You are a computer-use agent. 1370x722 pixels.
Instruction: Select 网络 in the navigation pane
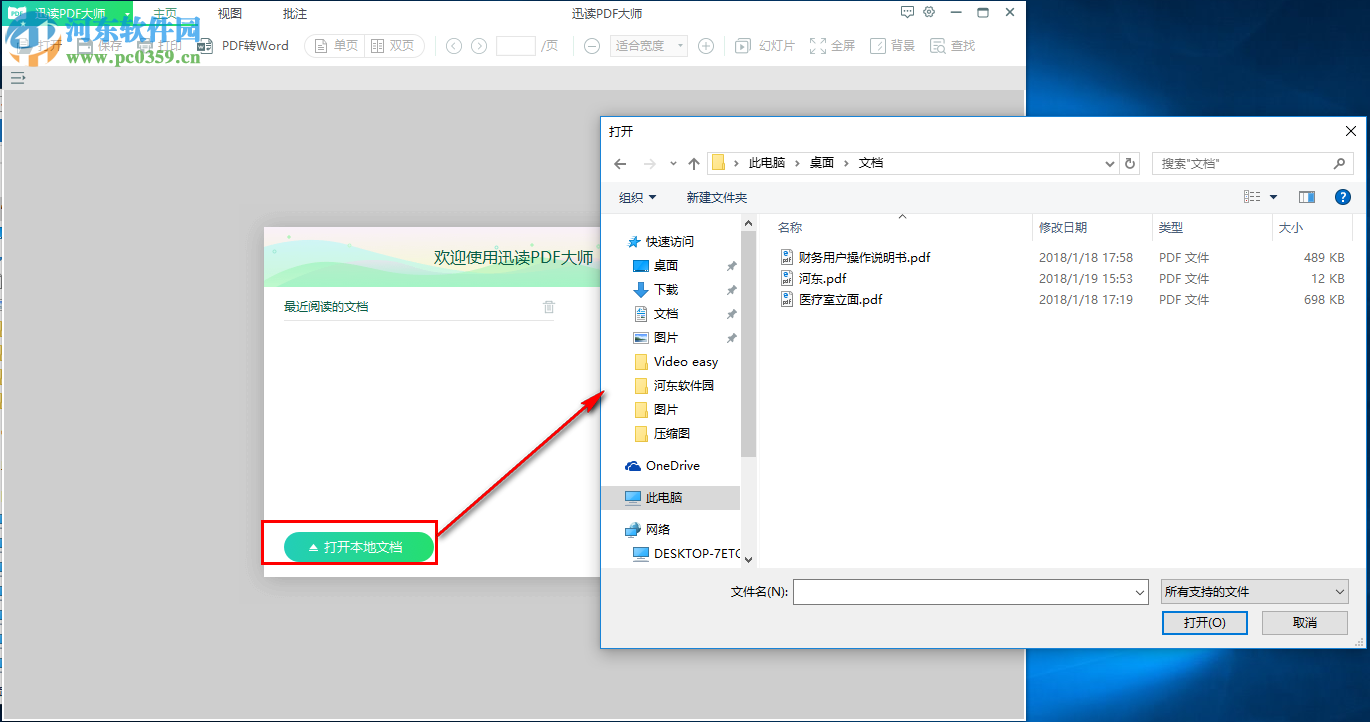pos(658,530)
